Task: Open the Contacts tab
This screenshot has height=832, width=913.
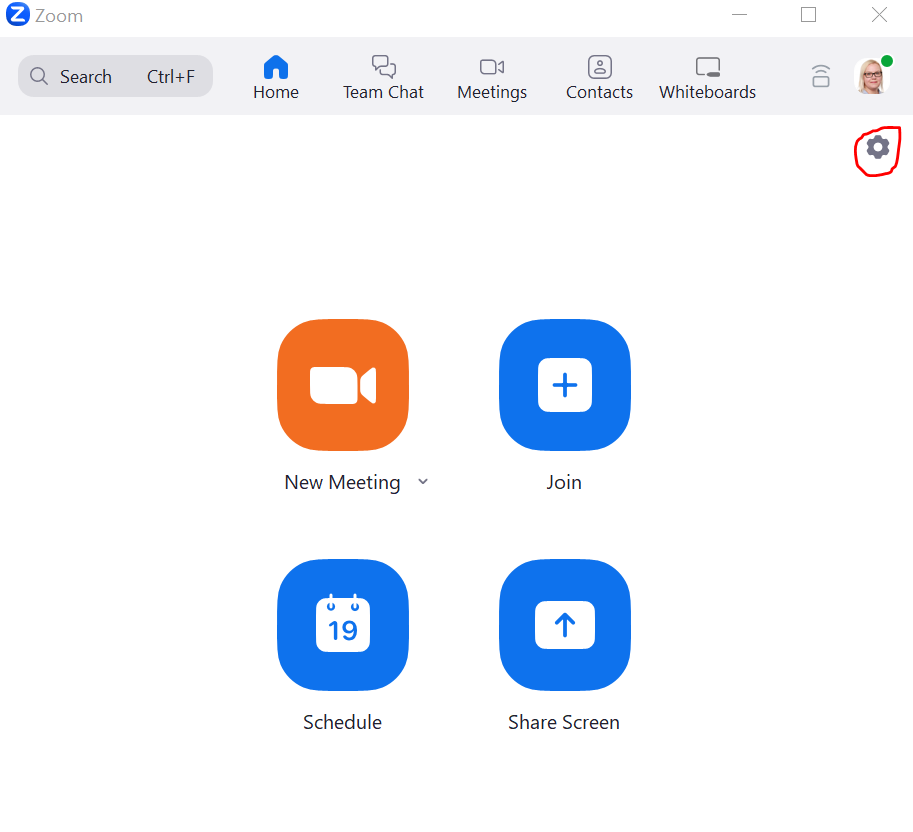Action: (x=599, y=77)
